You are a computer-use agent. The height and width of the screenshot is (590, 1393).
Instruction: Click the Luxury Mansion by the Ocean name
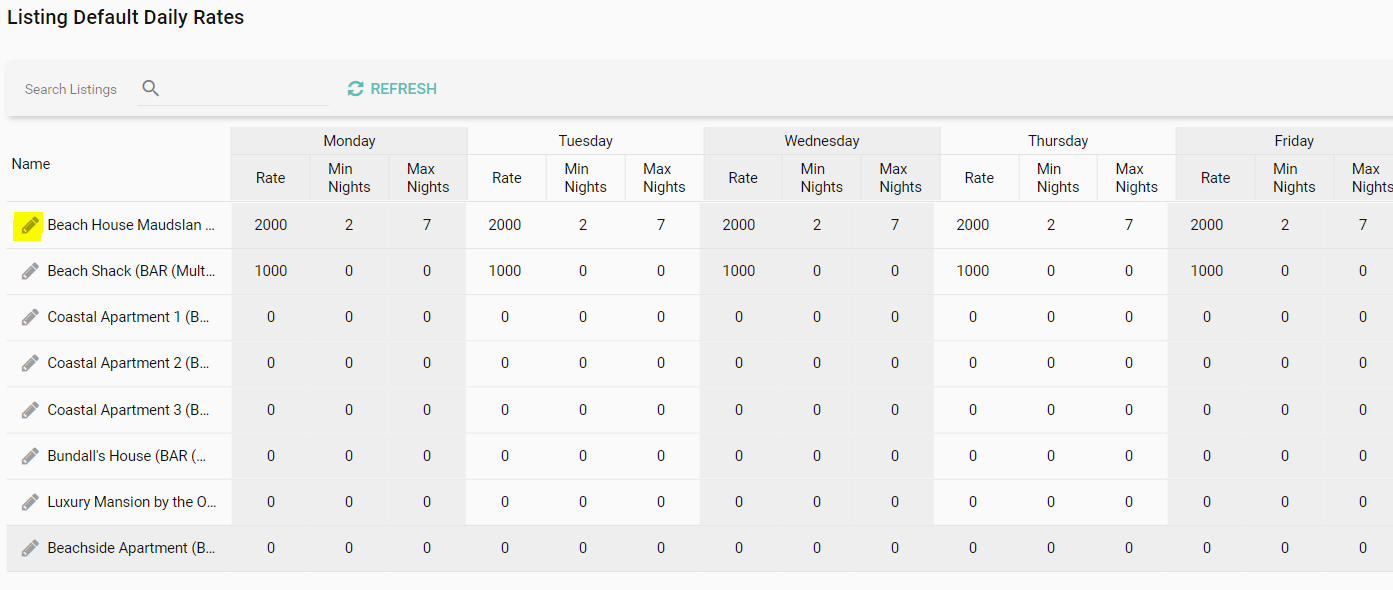pos(132,502)
